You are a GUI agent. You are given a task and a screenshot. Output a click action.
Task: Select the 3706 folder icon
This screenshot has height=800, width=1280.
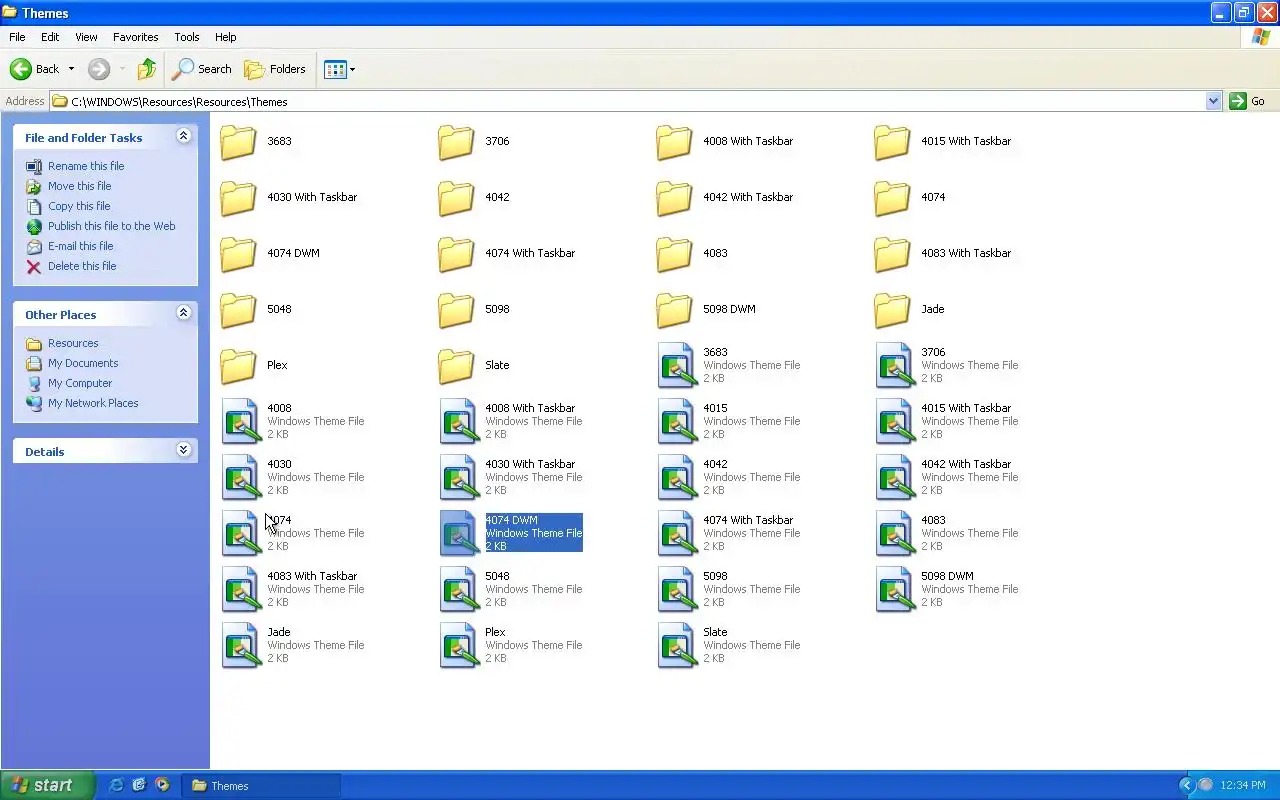tap(456, 141)
